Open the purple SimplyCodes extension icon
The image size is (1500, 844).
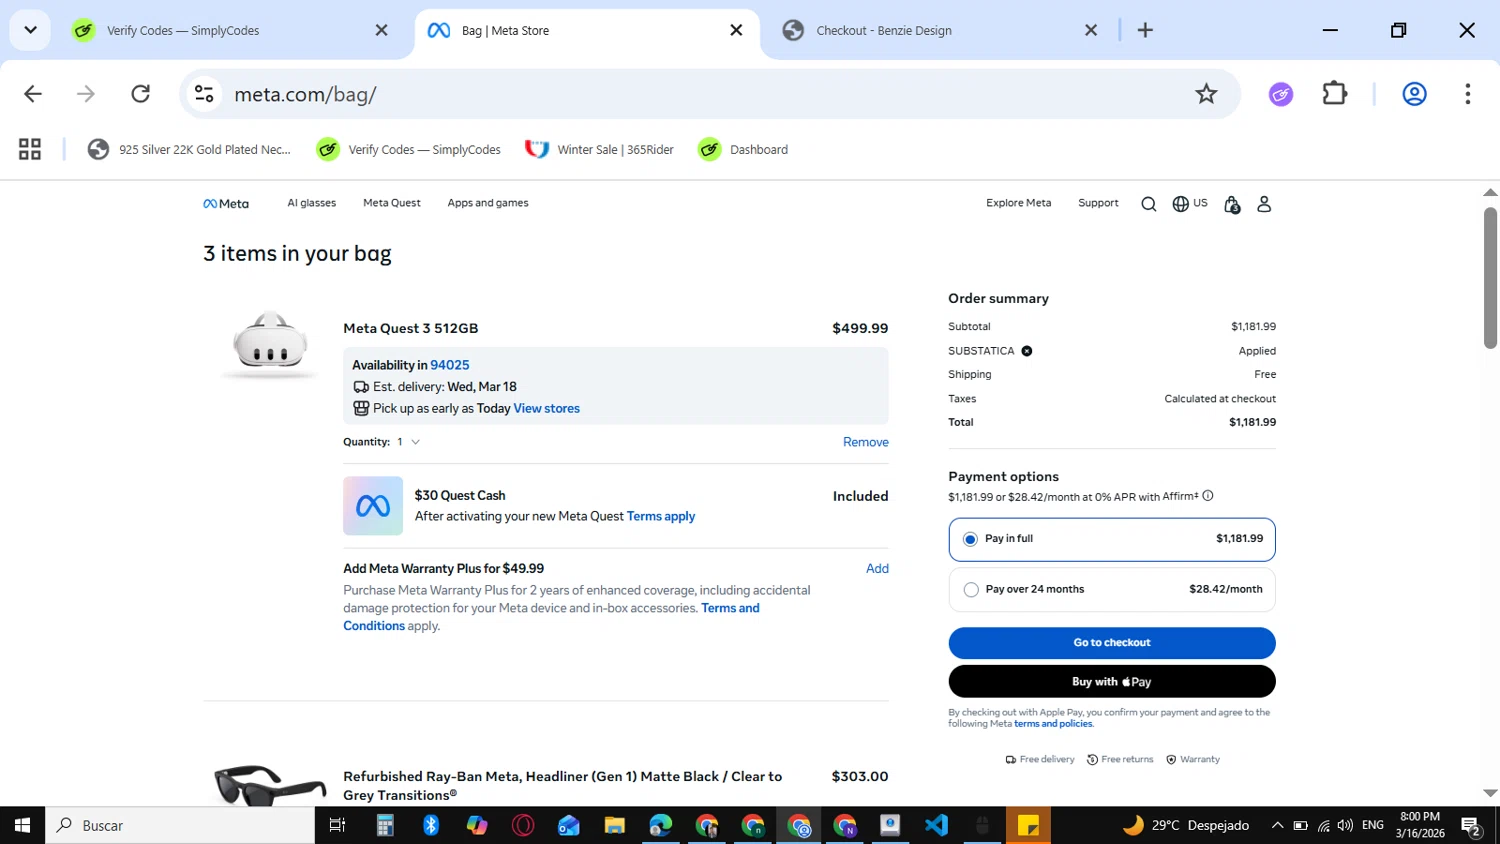click(x=1281, y=94)
